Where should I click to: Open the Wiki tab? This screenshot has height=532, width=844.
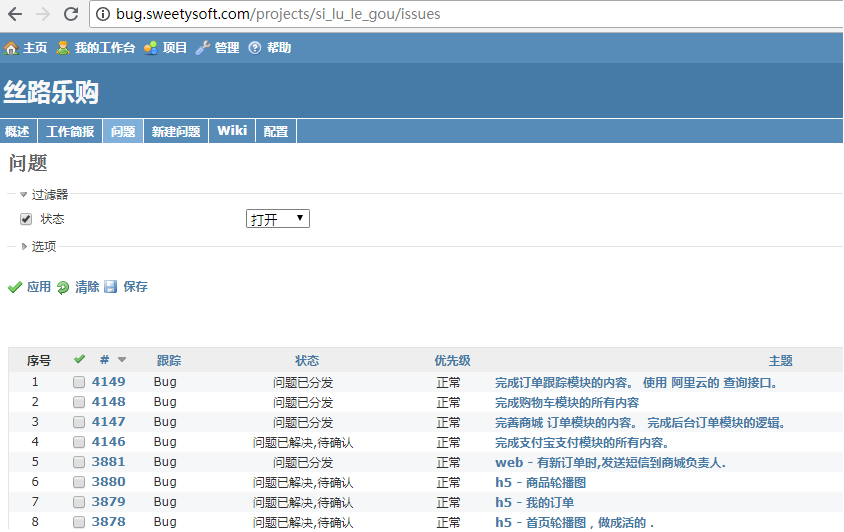232,131
